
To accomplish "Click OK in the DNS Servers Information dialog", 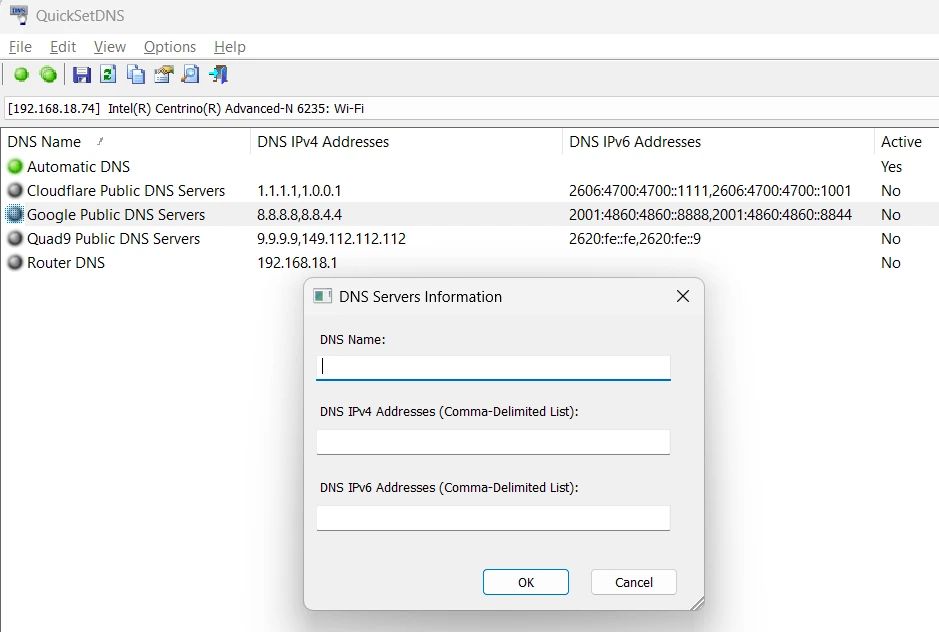I will point(526,582).
